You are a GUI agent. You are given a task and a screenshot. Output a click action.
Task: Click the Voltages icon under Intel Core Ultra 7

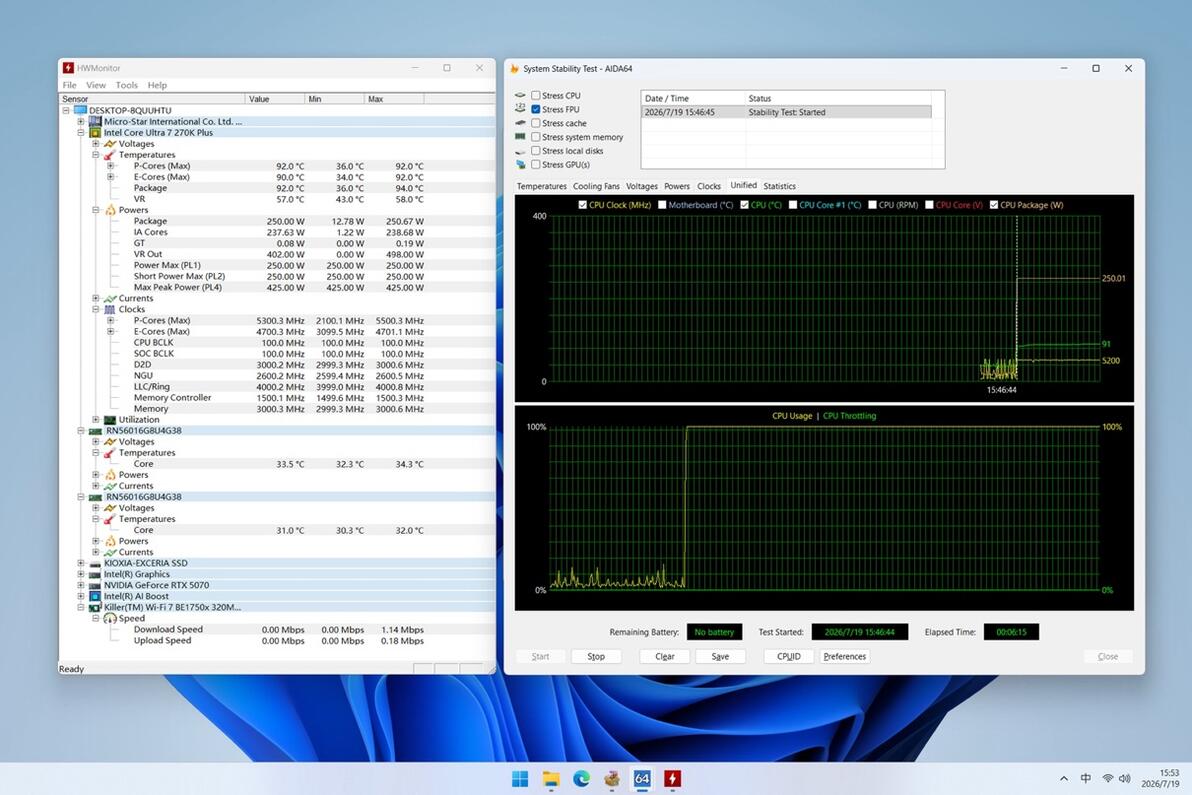pyautogui.click(x=110, y=144)
